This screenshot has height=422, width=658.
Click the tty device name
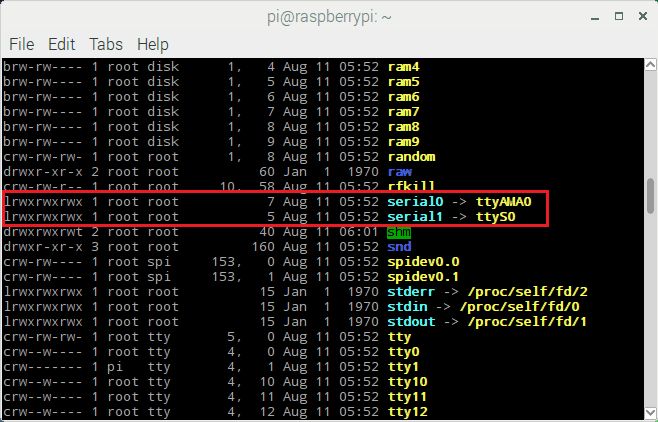tap(400, 337)
